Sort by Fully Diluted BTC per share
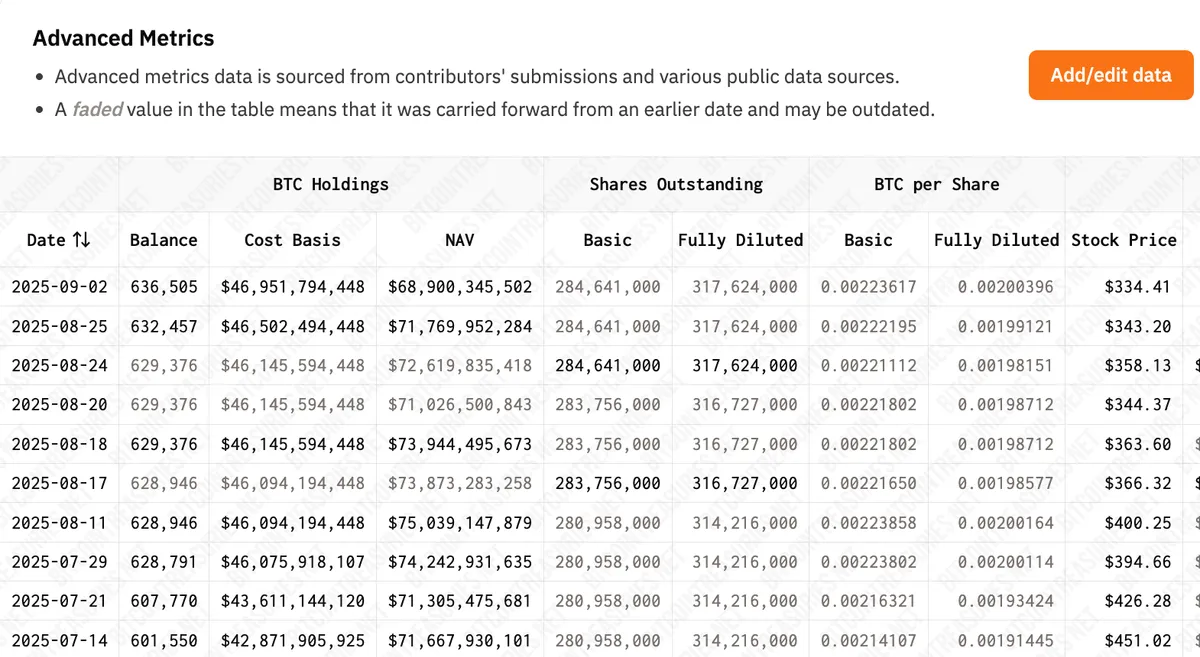The width and height of the screenshot is (1200, 657). (996, 240)
